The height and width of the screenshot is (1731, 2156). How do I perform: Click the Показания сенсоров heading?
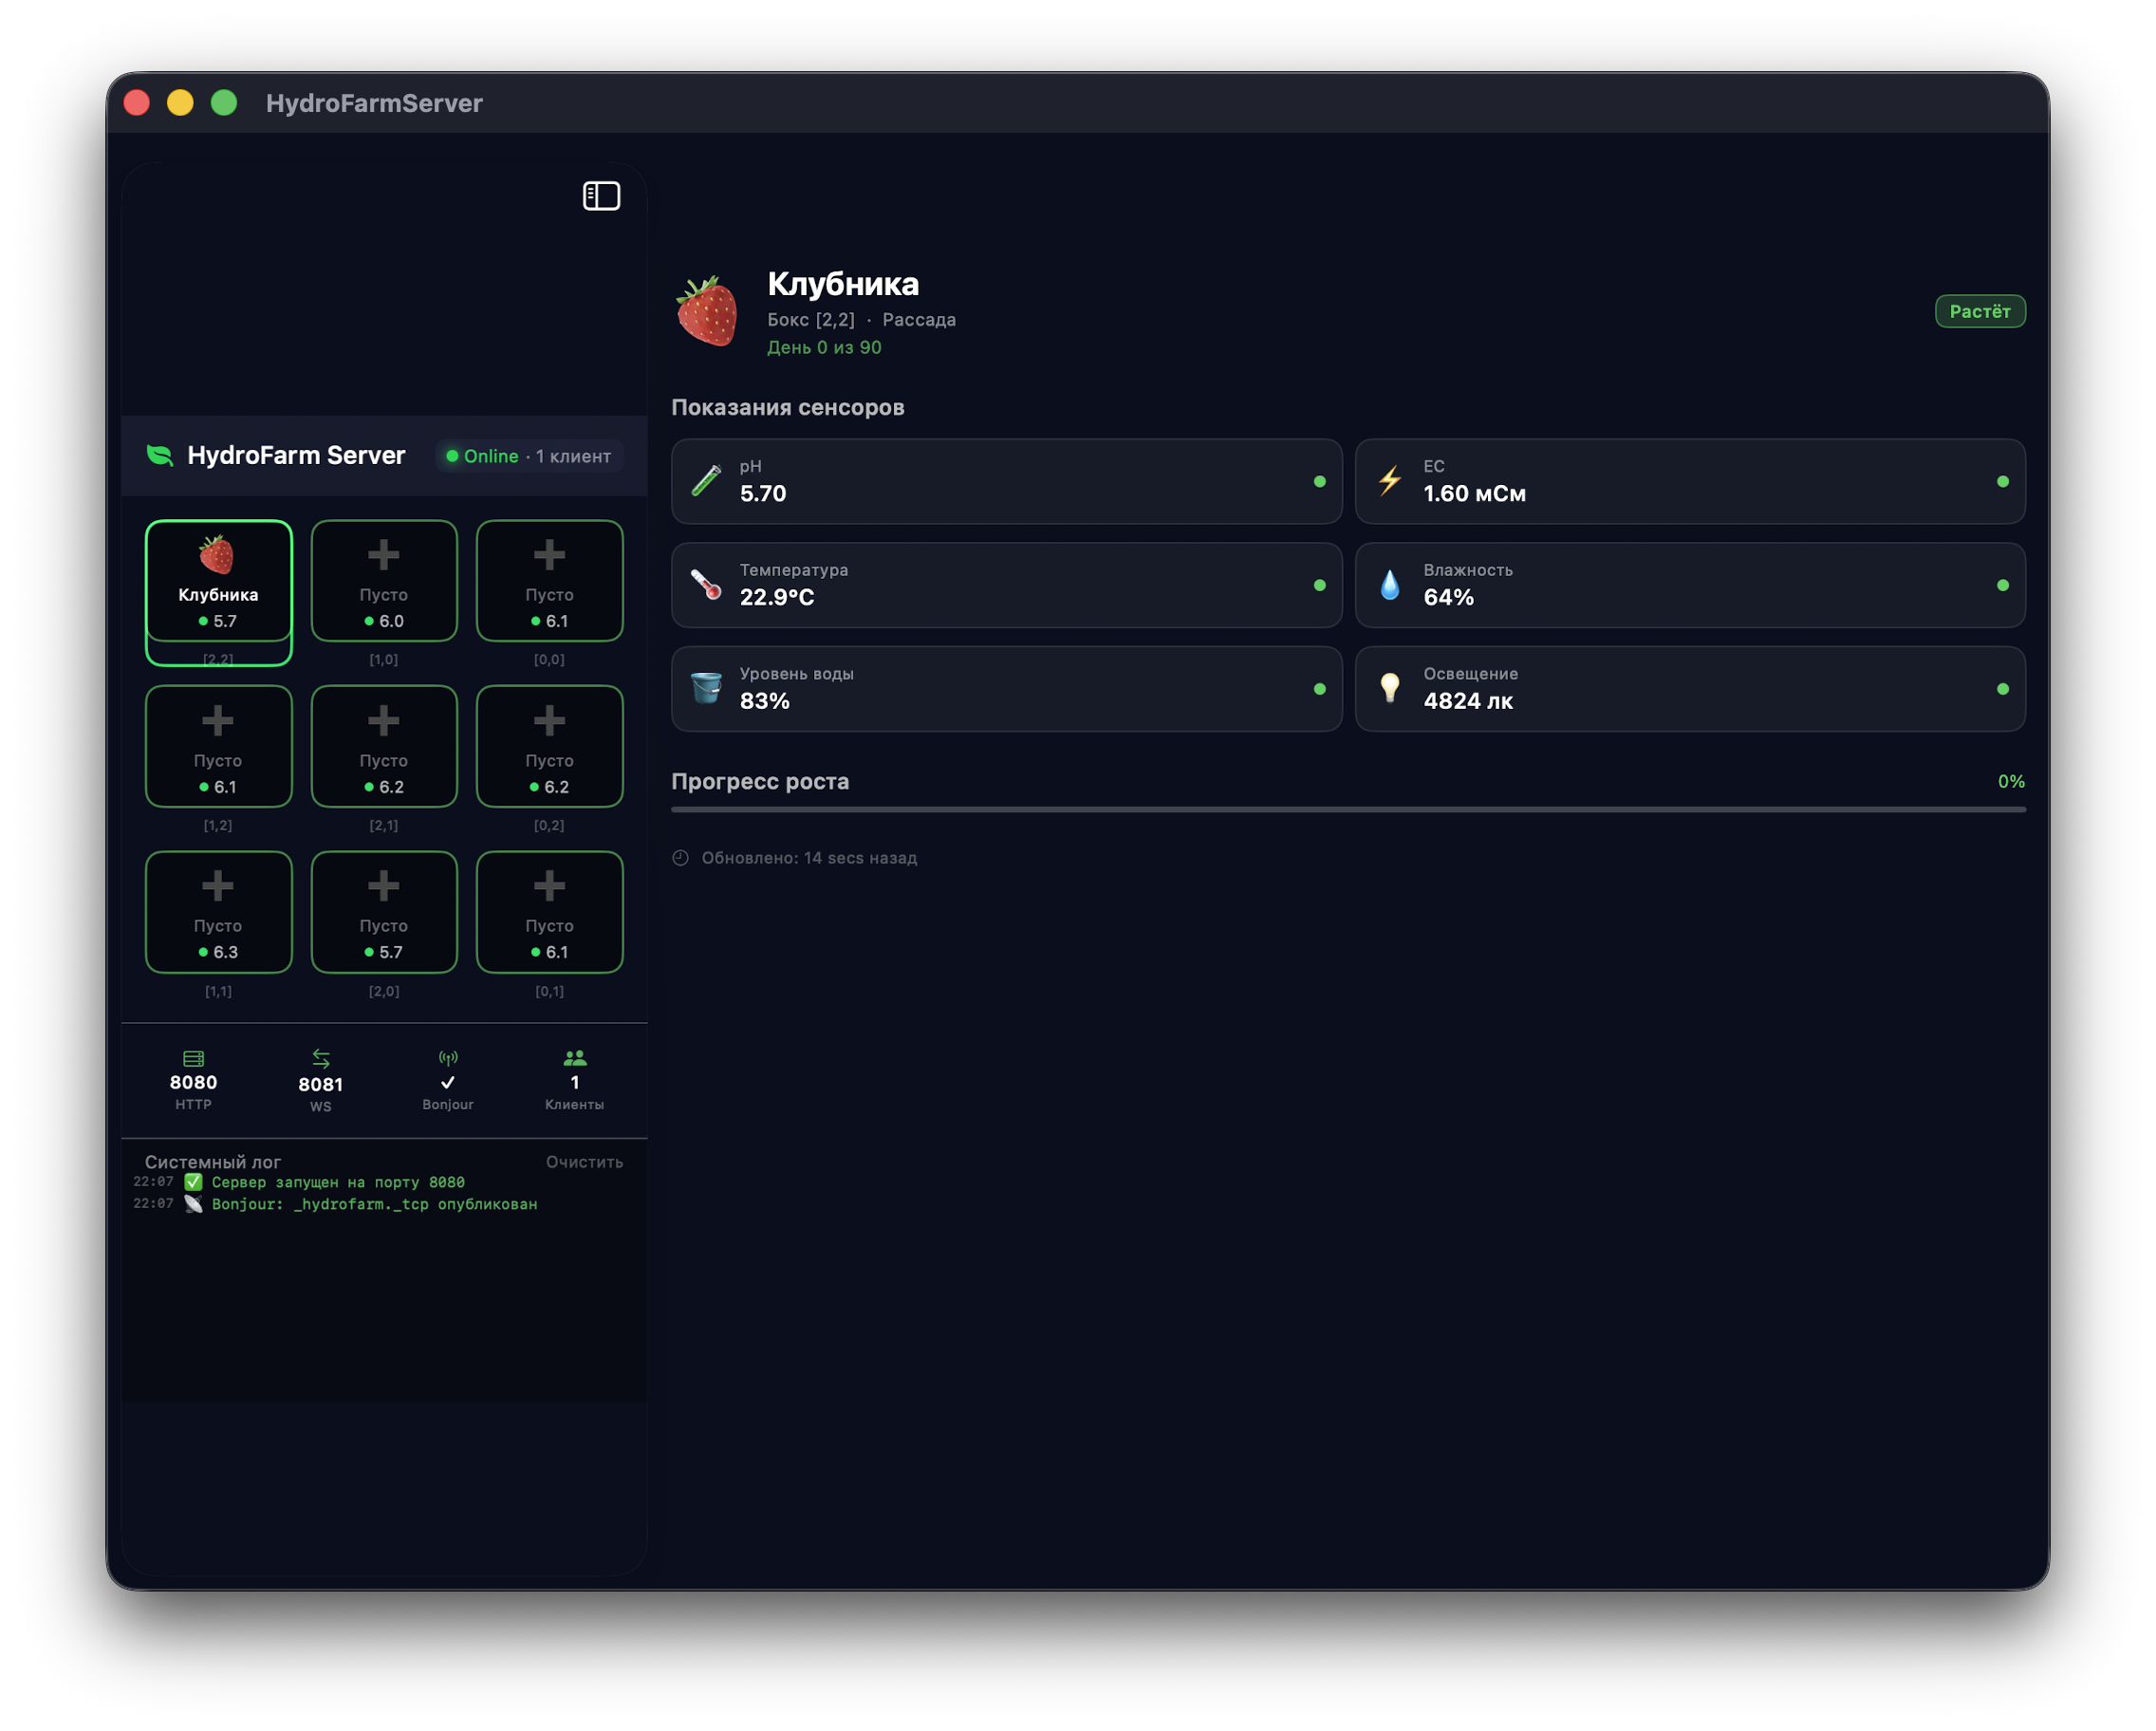pos(787,407)
